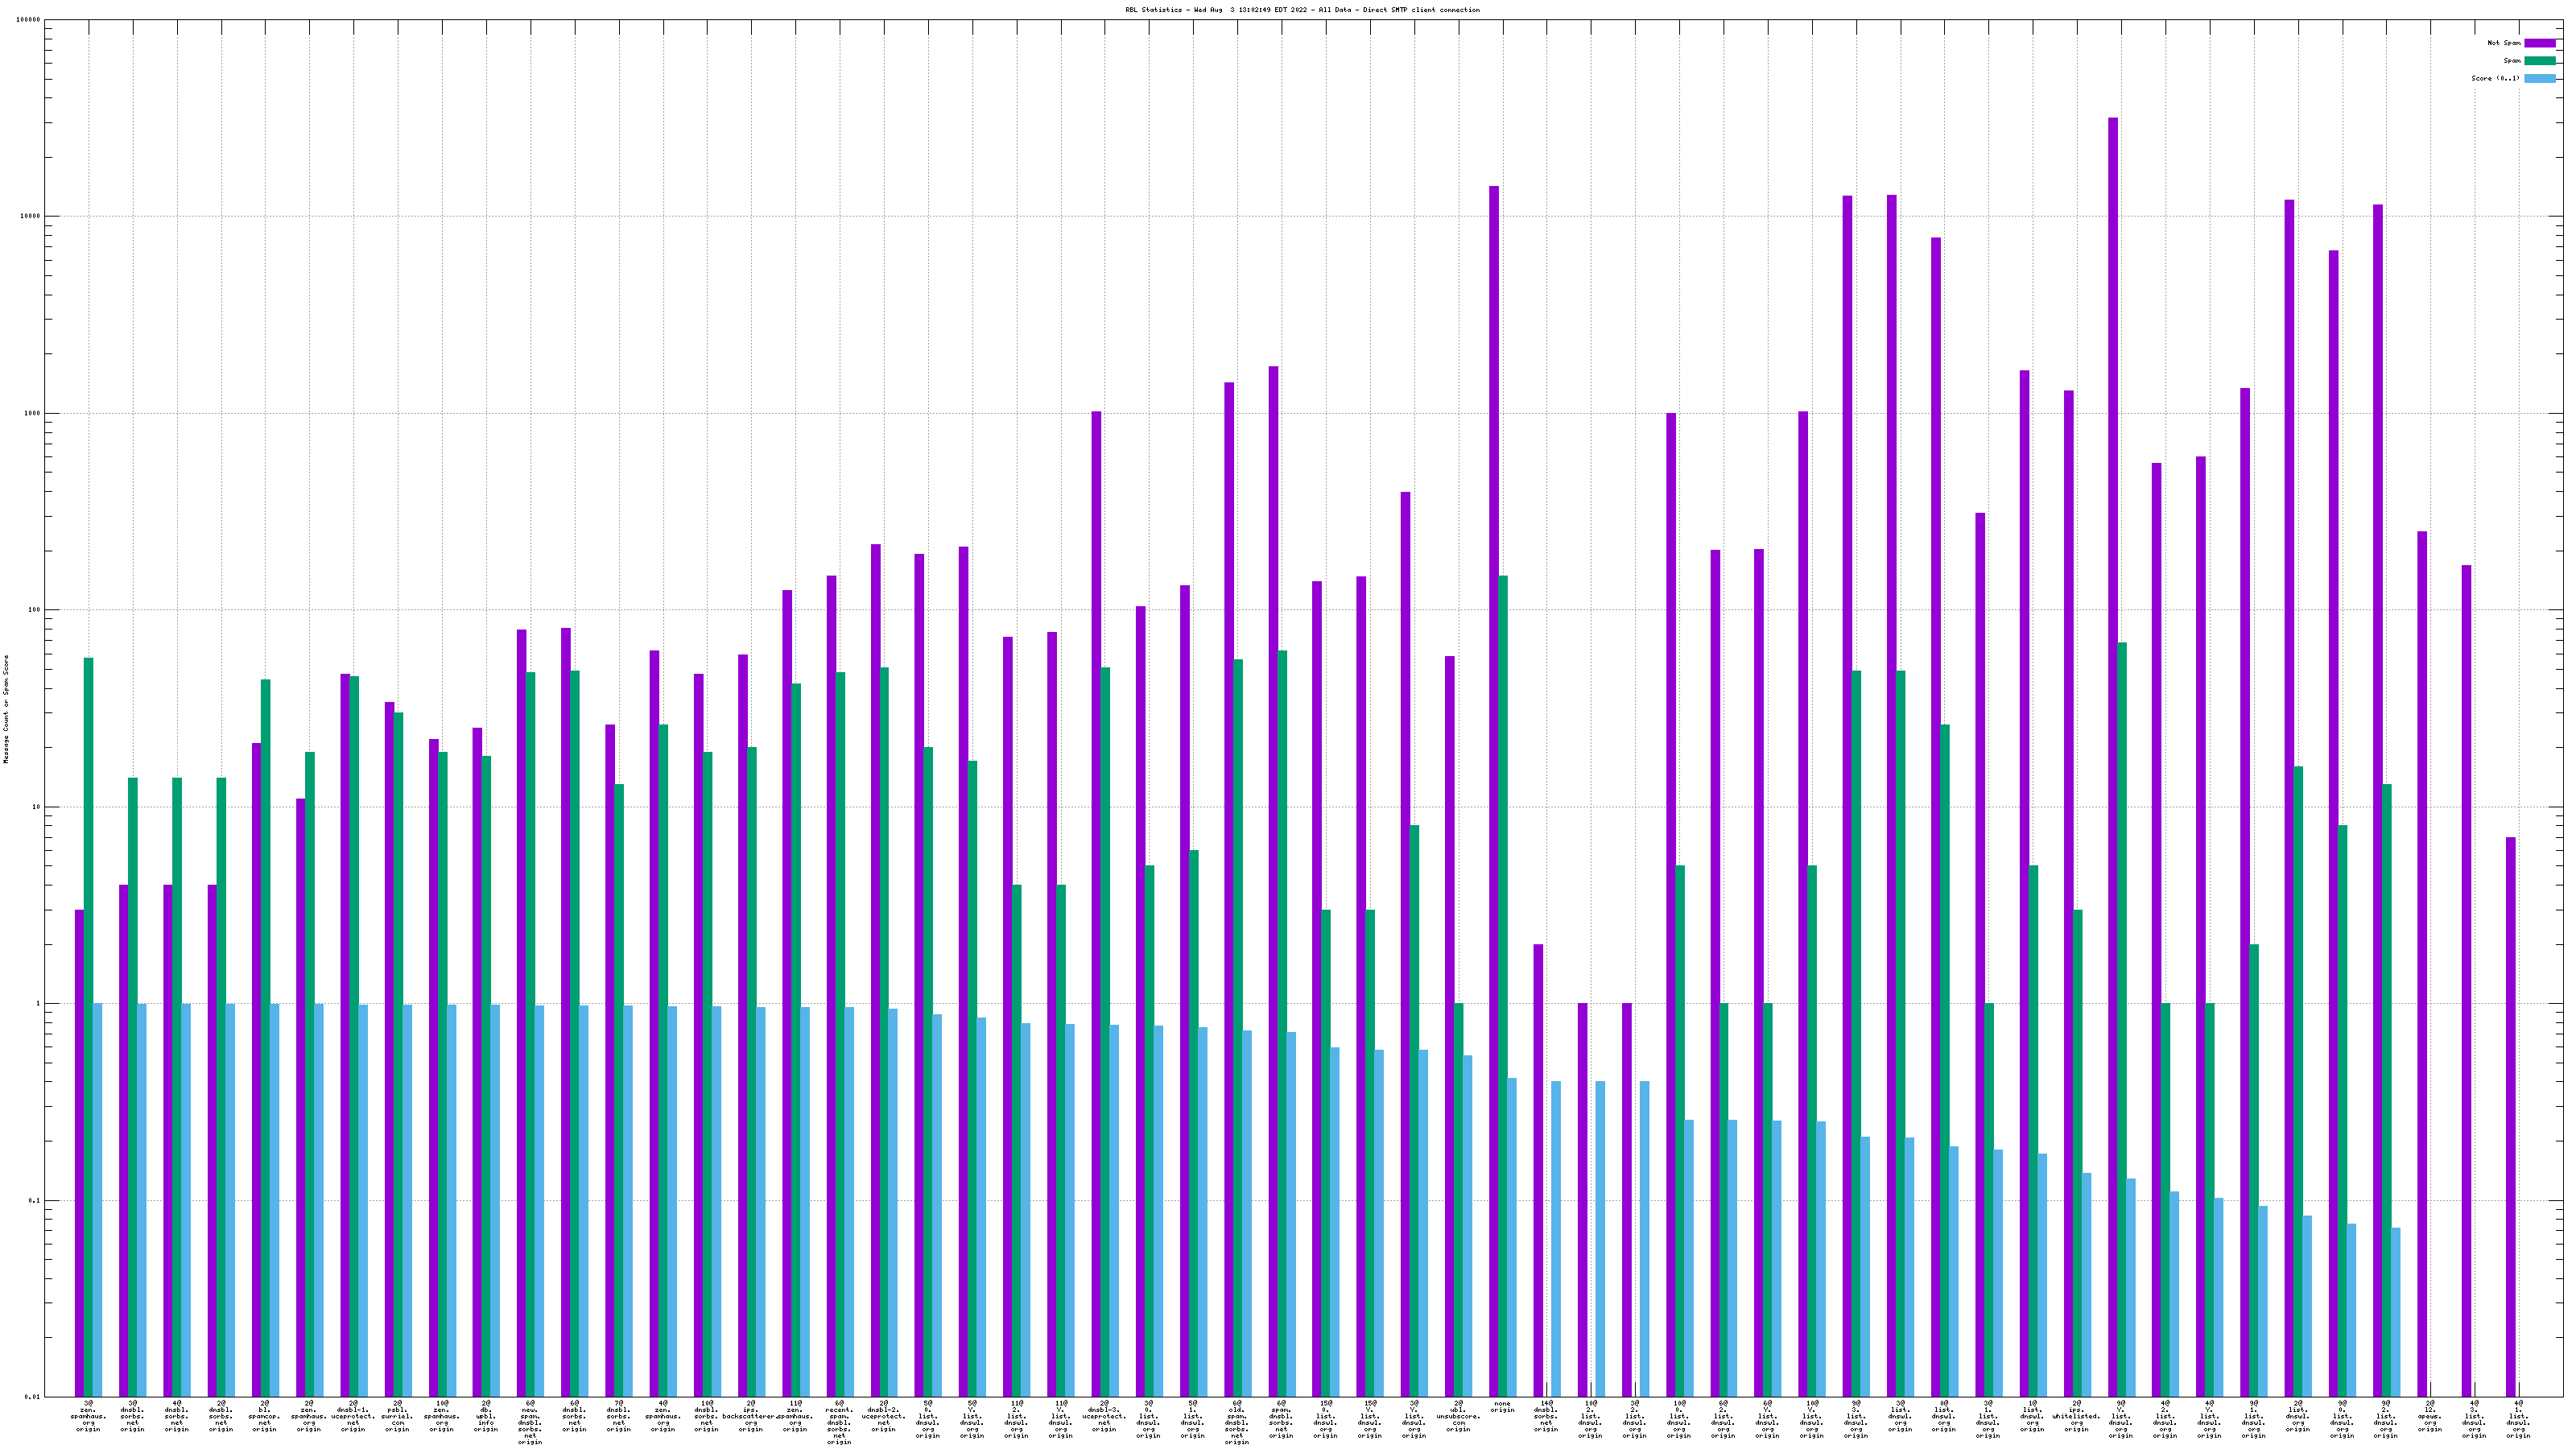The height and width of the screenshot is (1449, 2576).
Task: Click the Not Spam legend text
Action: [2504, 43]
